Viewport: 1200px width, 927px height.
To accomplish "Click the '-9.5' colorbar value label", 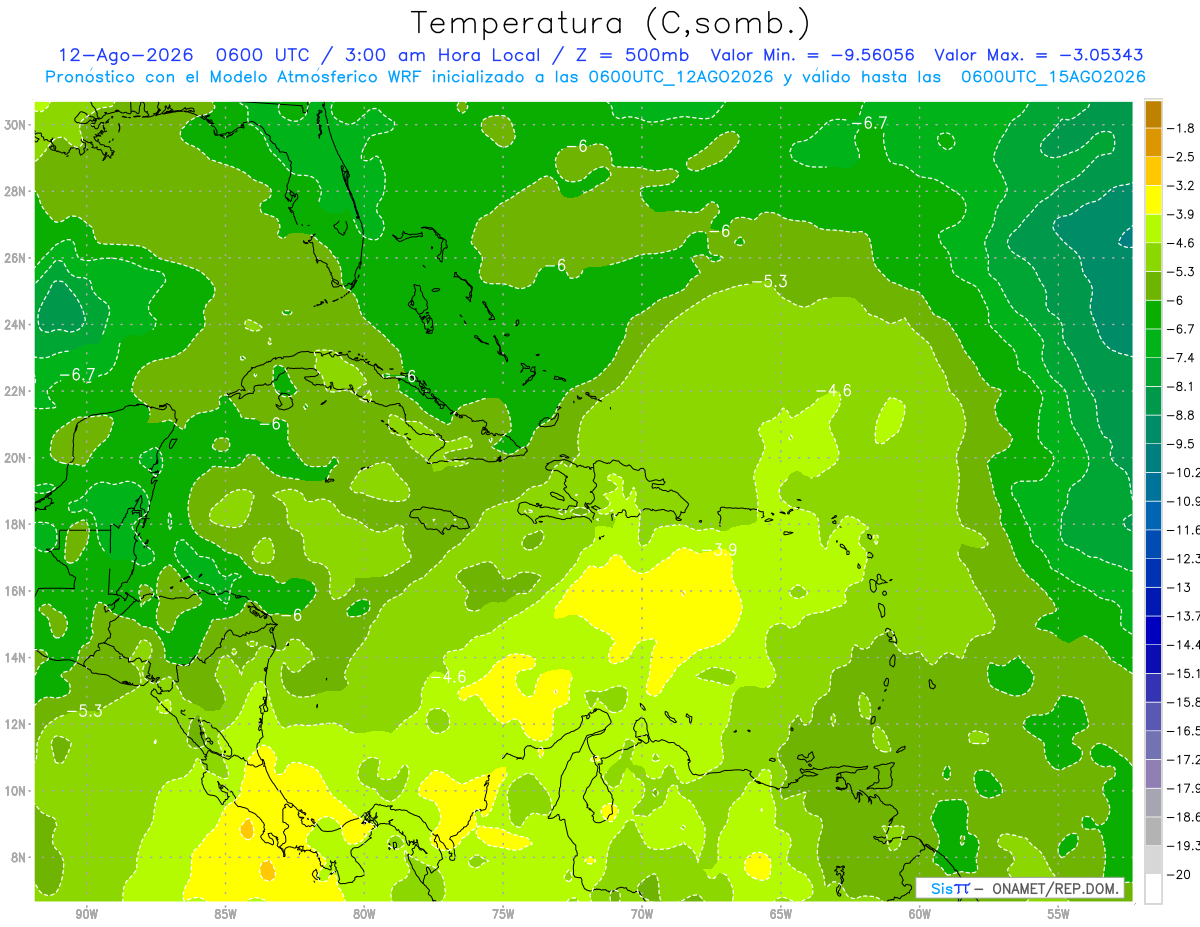I will [x=1181, y=444].
